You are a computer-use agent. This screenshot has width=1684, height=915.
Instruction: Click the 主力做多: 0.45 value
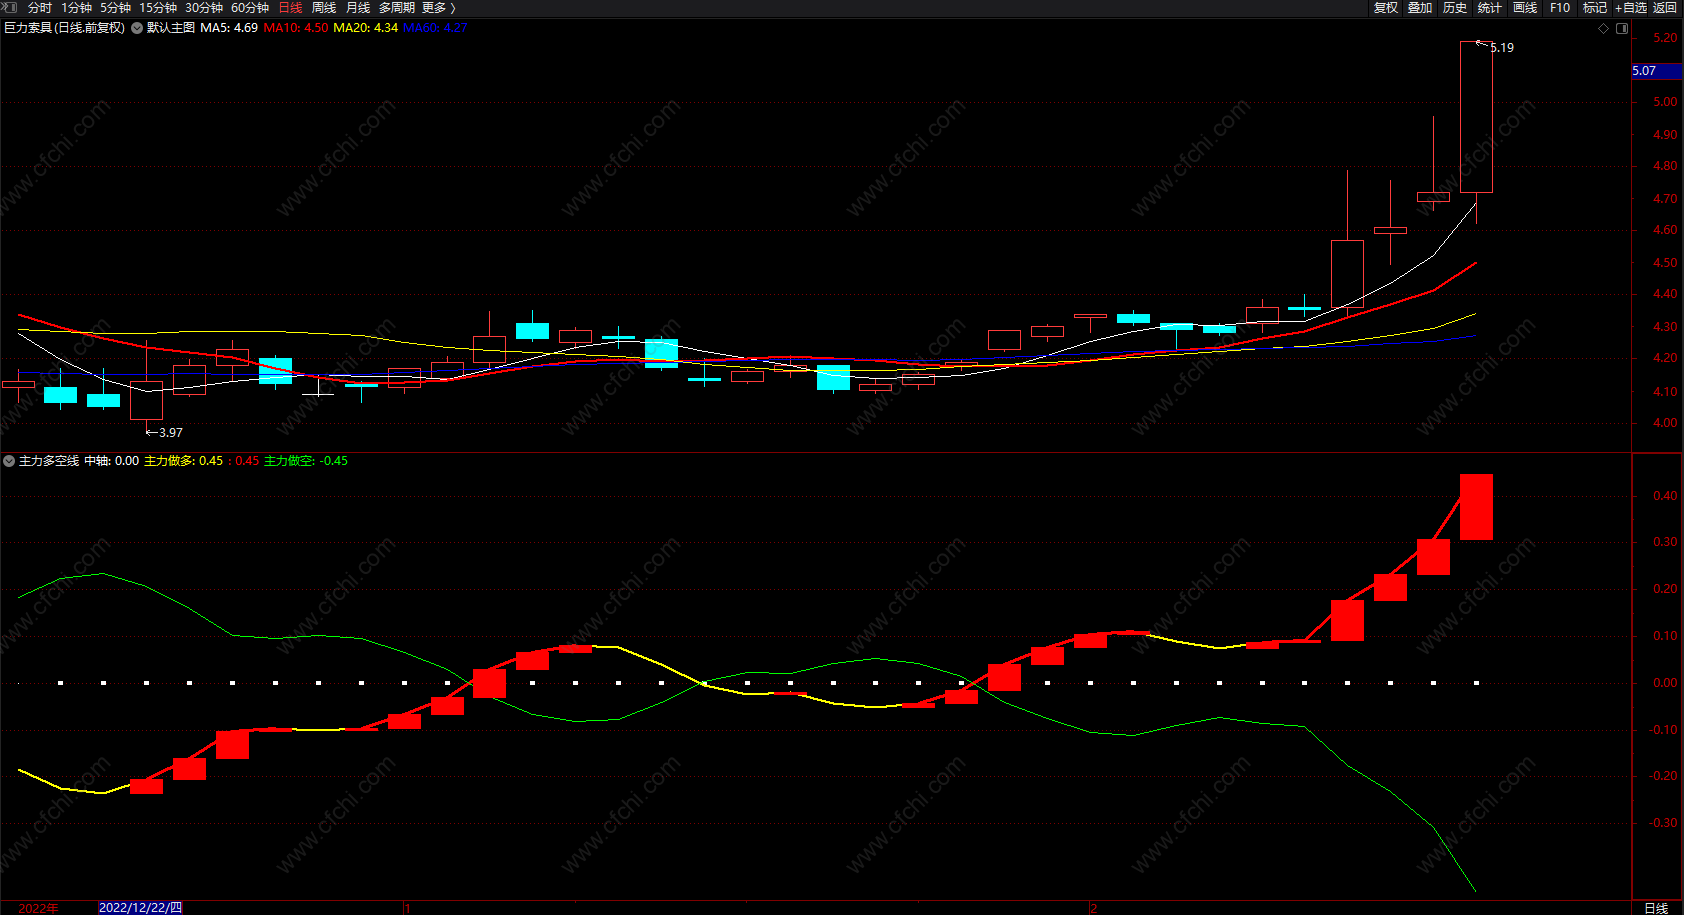pos(184,461)
